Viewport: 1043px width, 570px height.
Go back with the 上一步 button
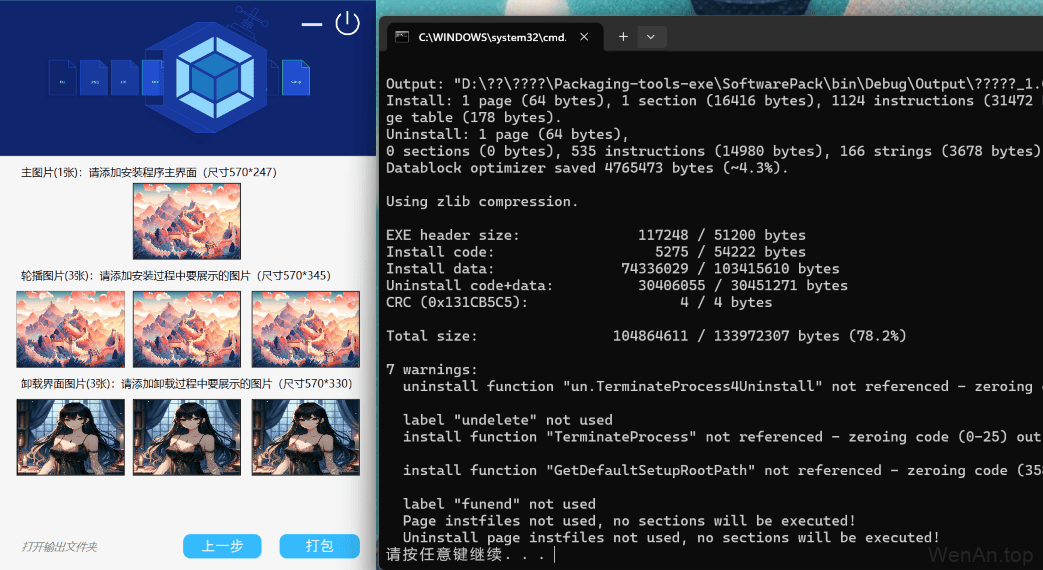(x=222, y=546)
